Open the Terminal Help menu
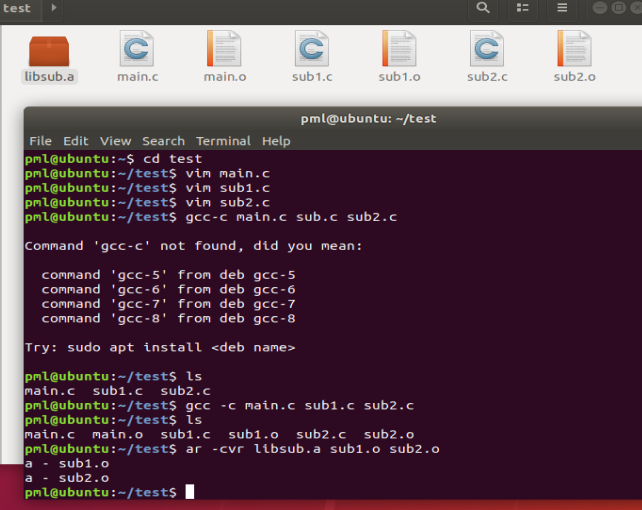The width and height of the screenshot is (642, 510). tap(276, 141)
